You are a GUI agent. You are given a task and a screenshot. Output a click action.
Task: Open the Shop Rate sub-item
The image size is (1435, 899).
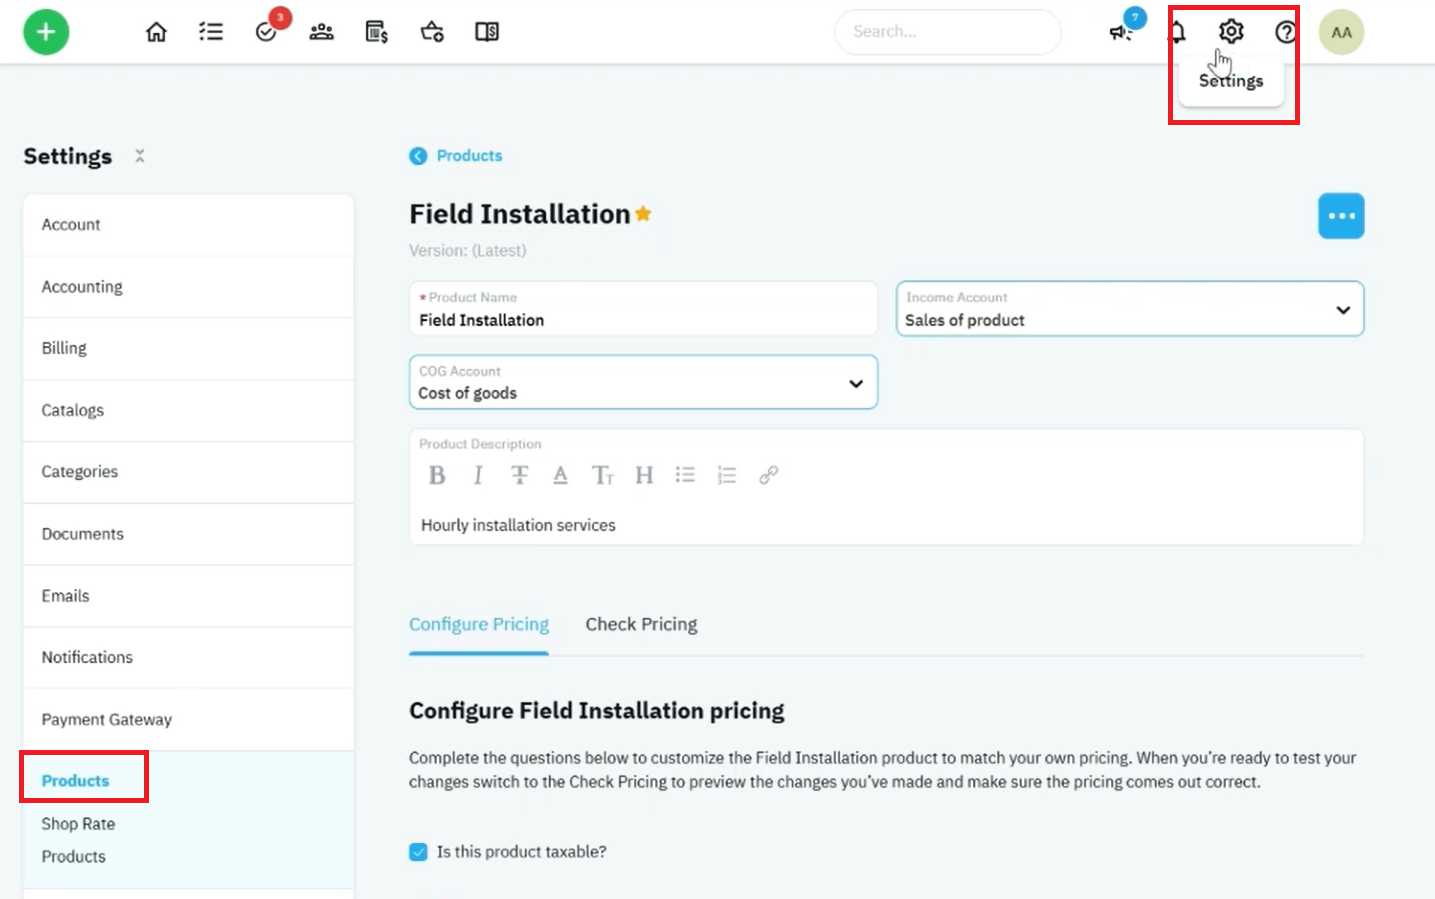tap(78, 824)
